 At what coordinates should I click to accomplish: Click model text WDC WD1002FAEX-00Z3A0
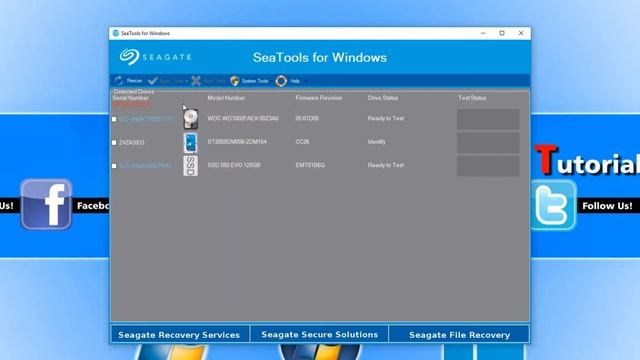pos(243,118)
